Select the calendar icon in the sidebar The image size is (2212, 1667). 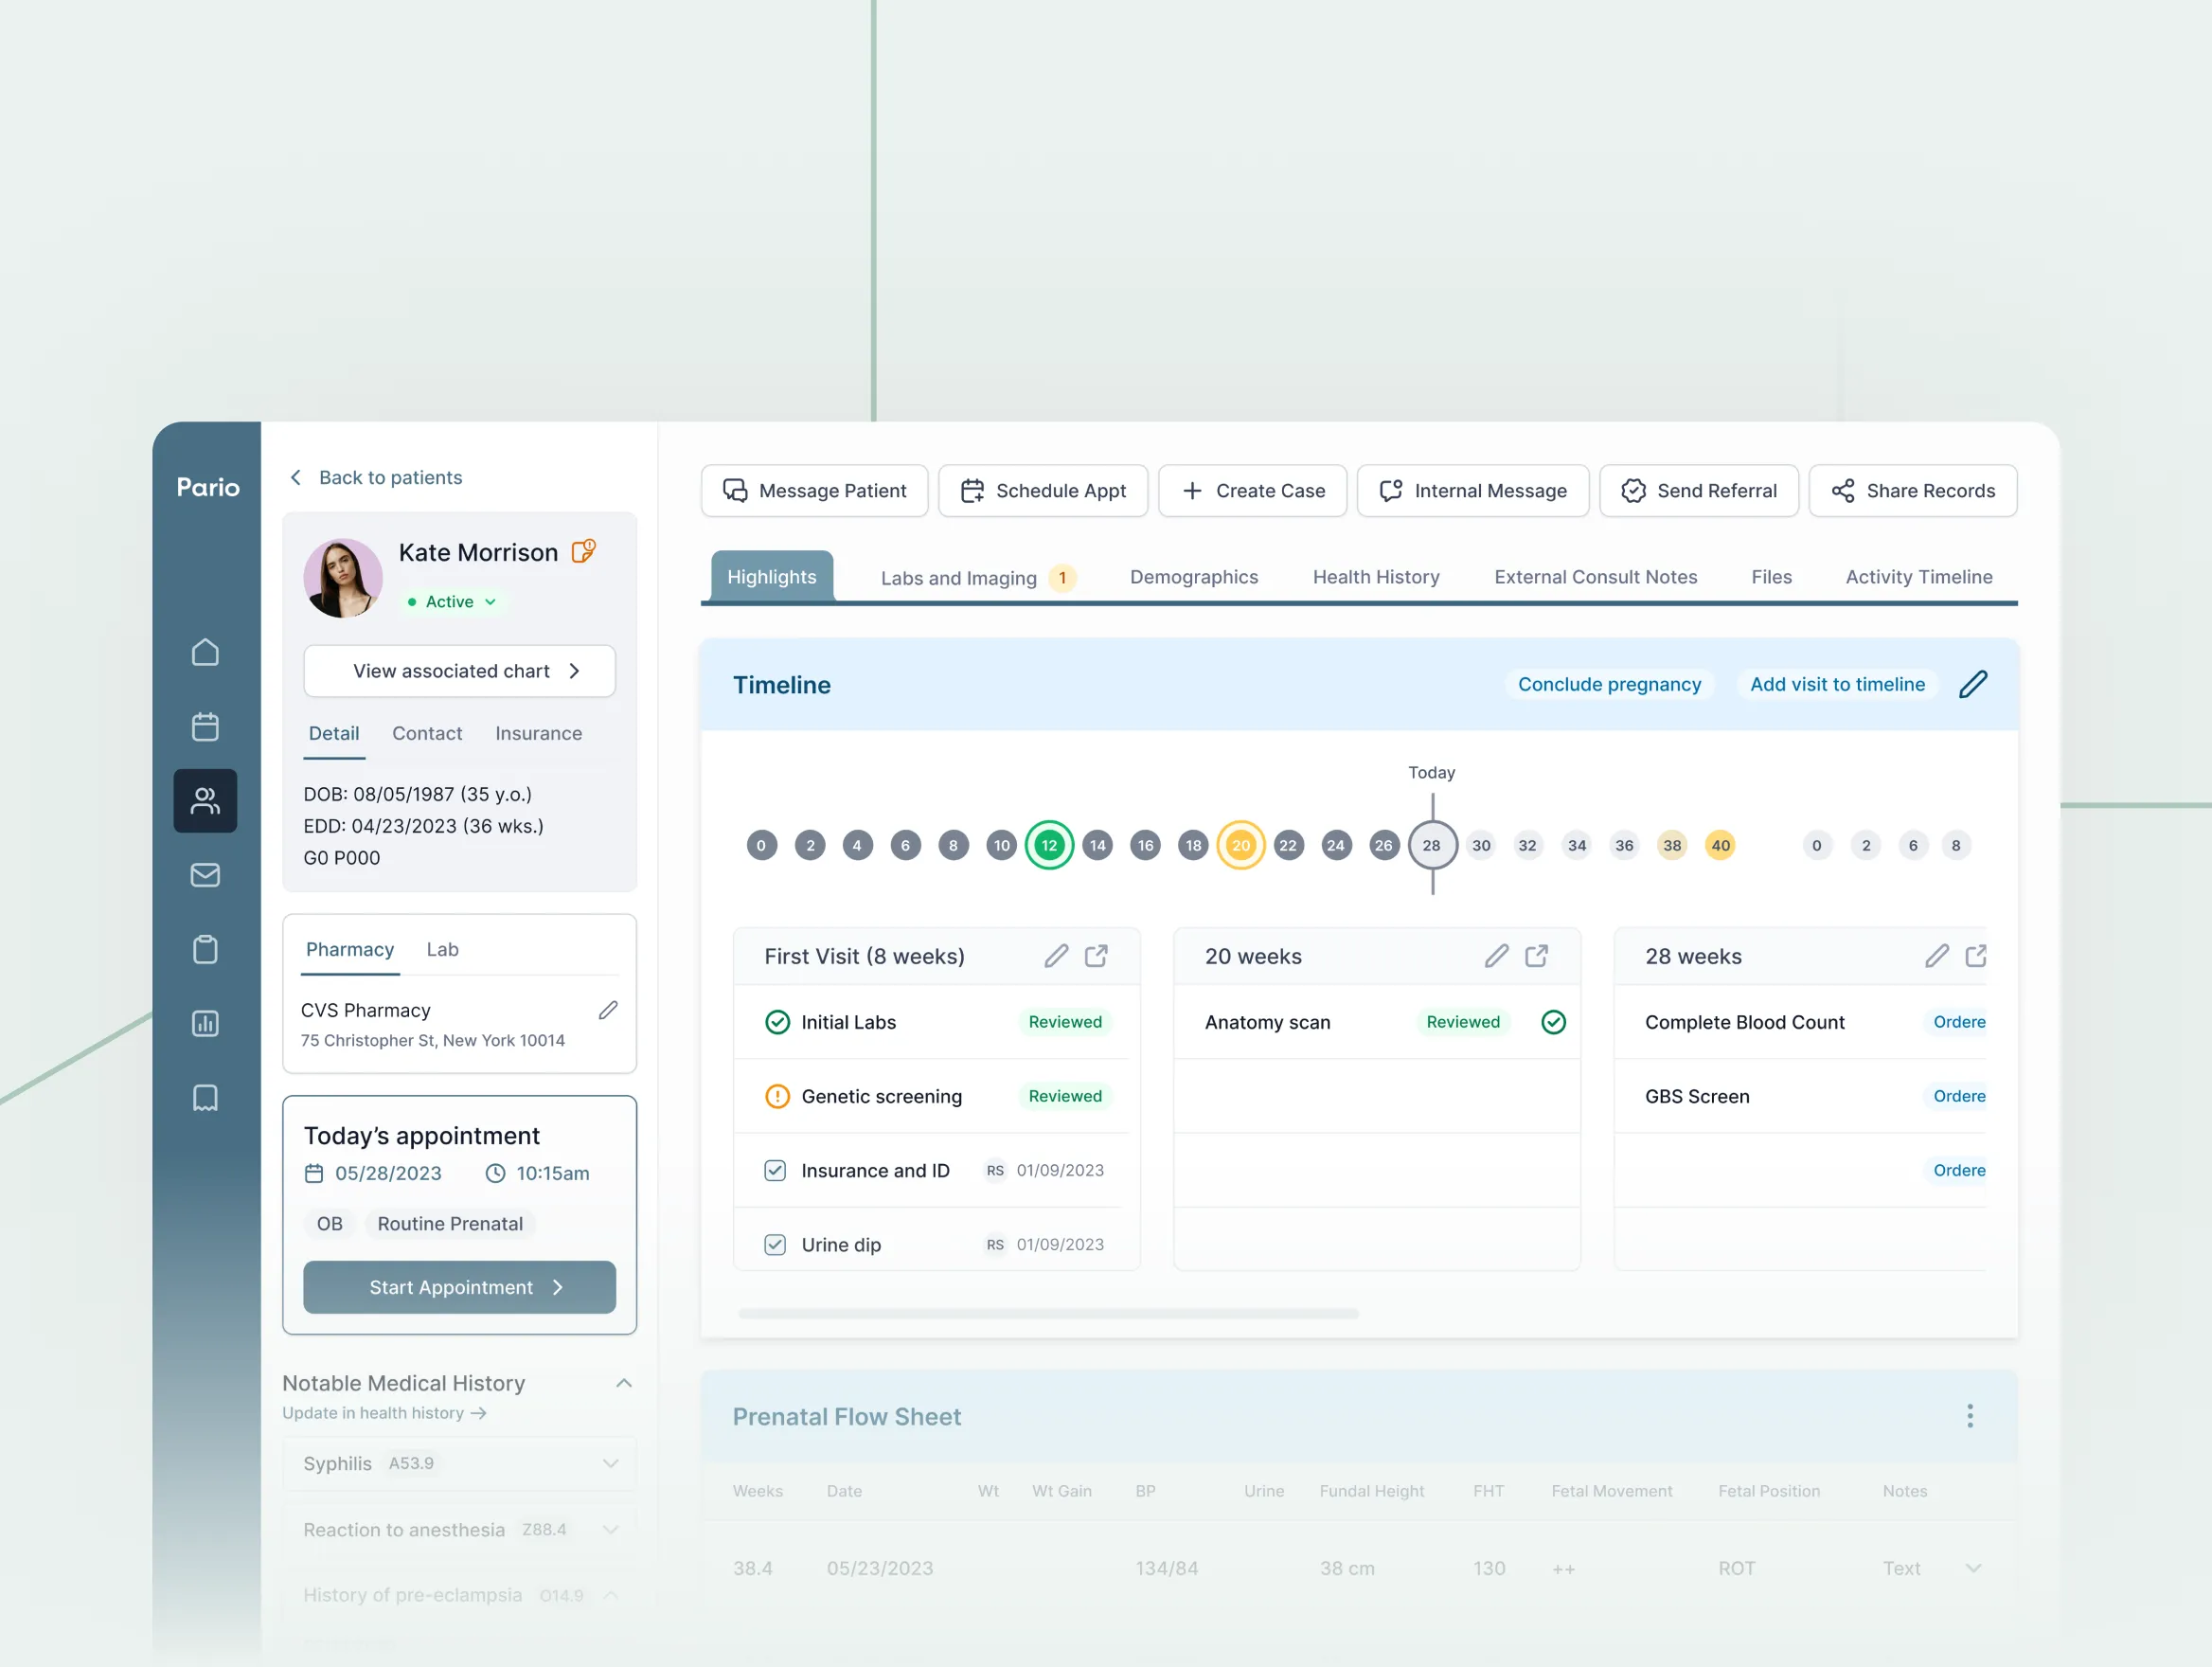point(205,726)
